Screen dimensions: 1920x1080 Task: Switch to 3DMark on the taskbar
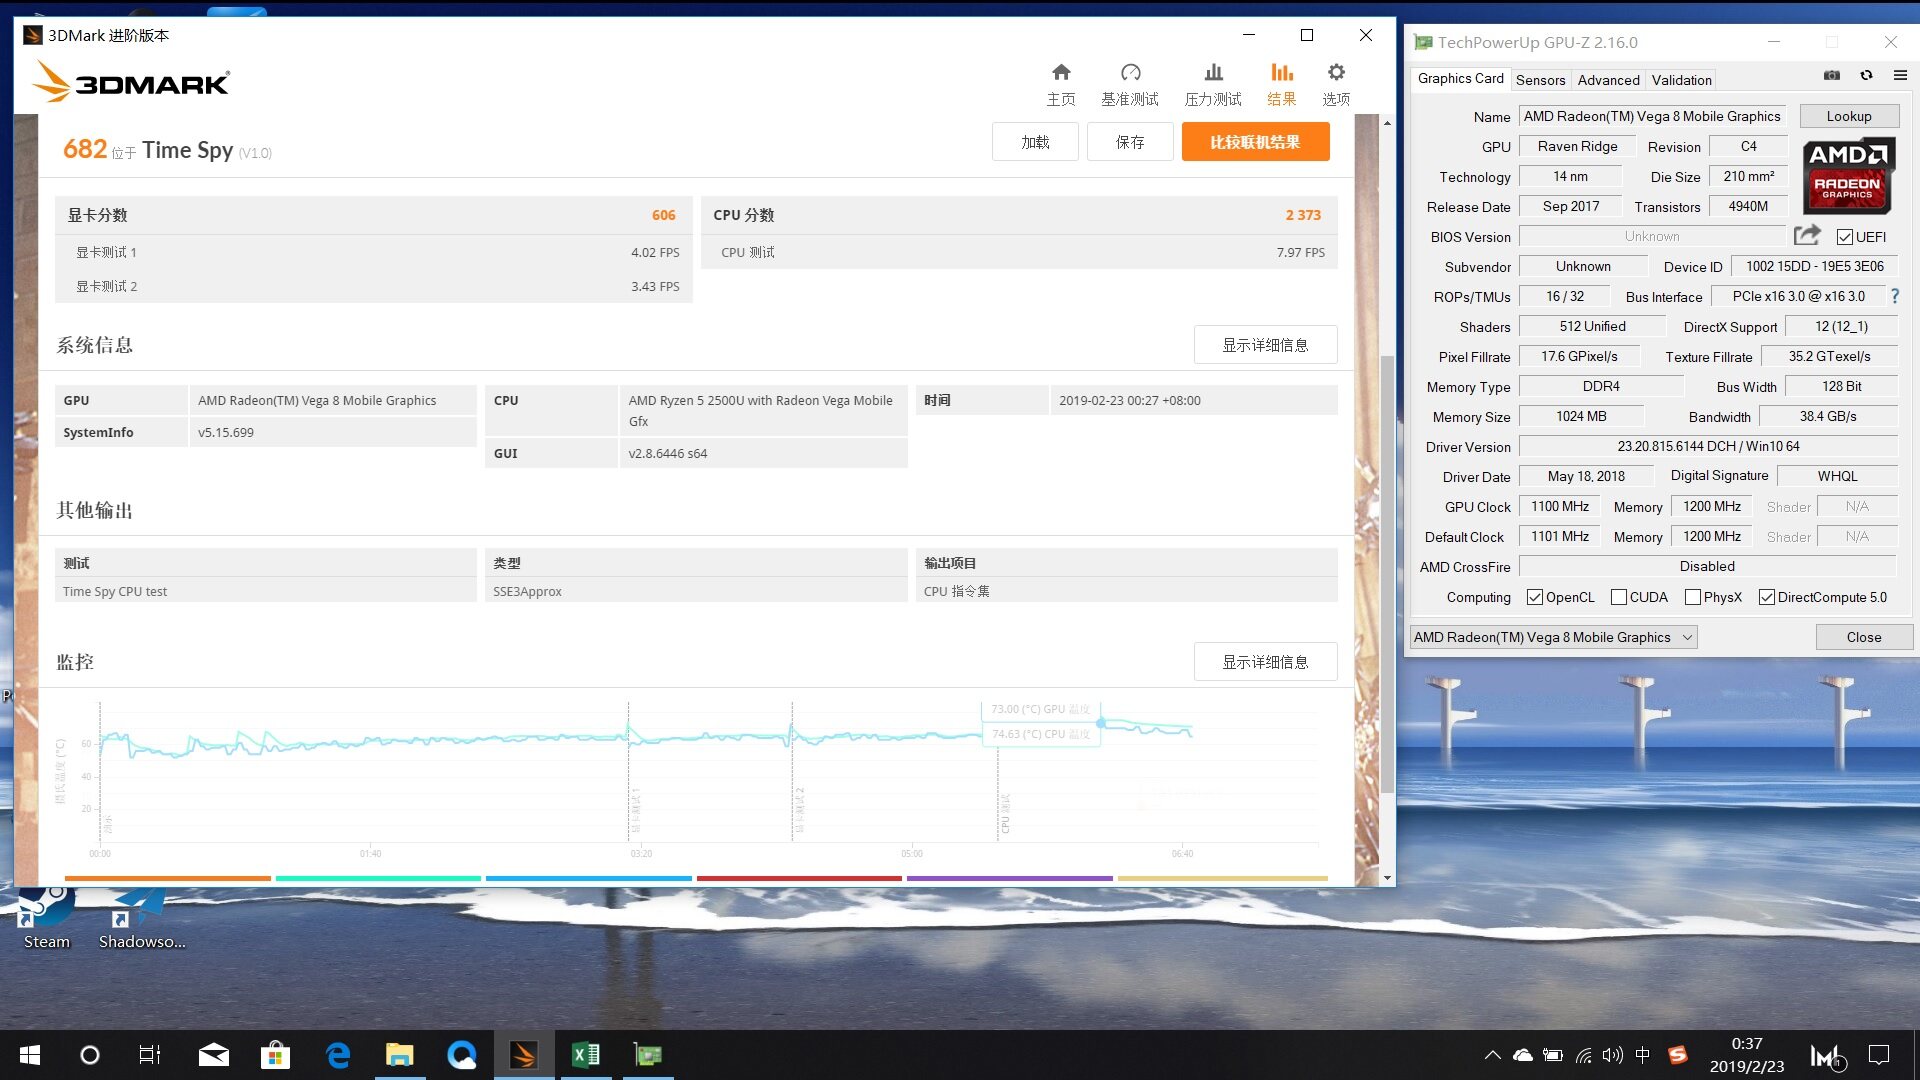pyautogui.click(x=524, y=1055)
